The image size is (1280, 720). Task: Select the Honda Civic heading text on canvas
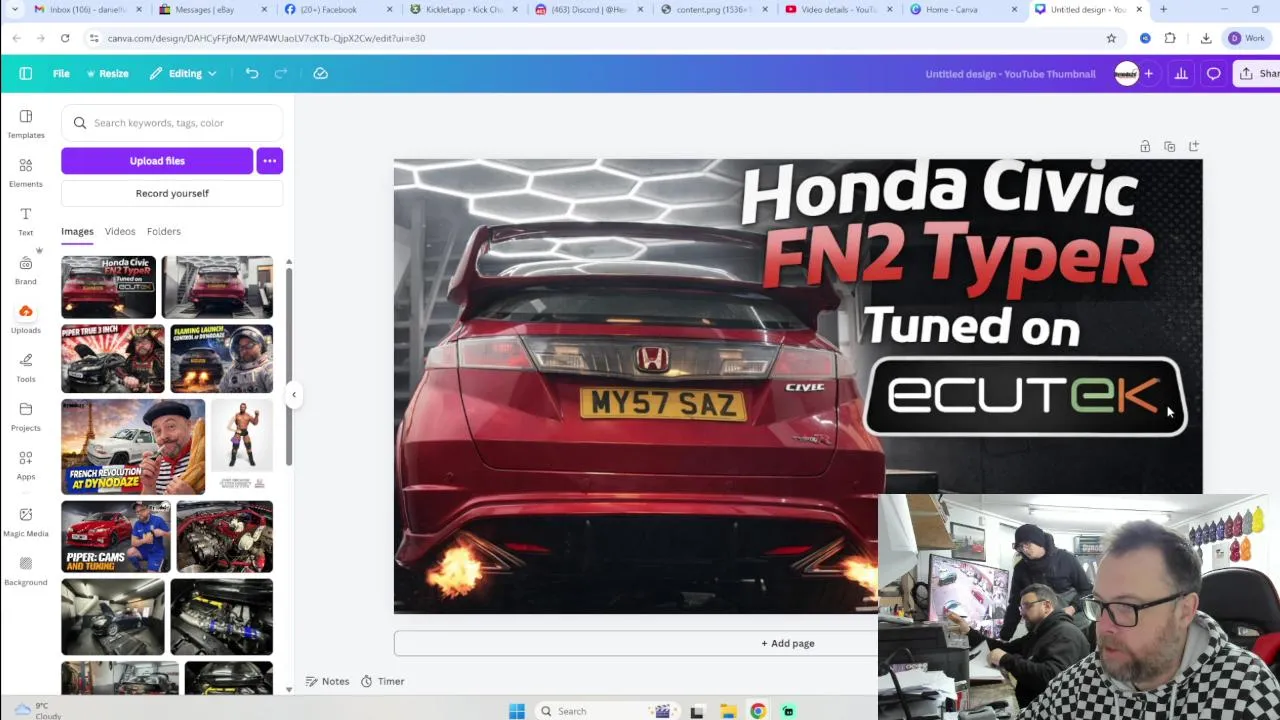(x=940, y=191)
